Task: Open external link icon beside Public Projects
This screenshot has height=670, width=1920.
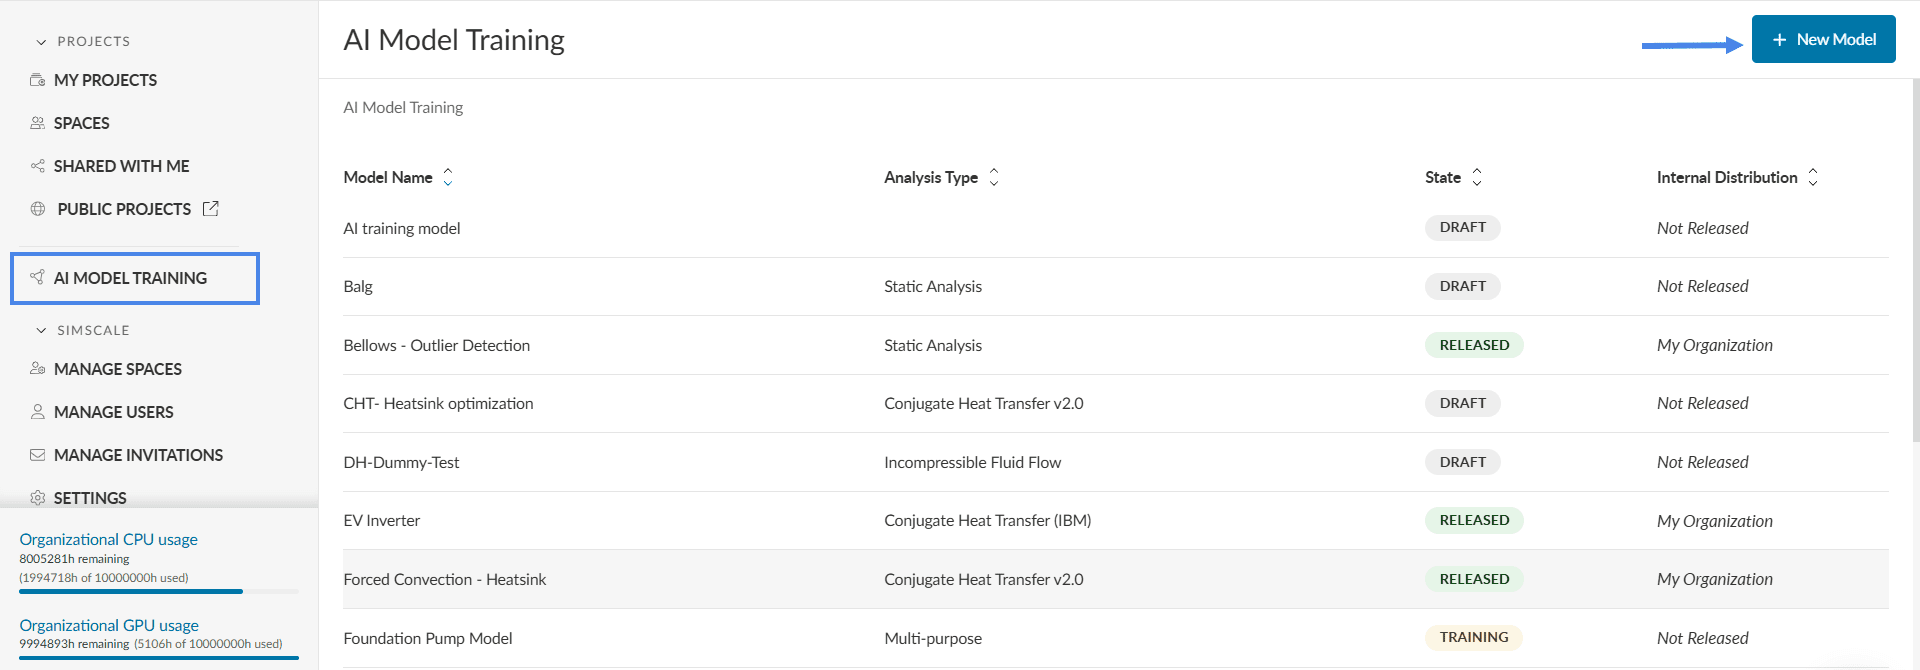Action: [211, 209]
